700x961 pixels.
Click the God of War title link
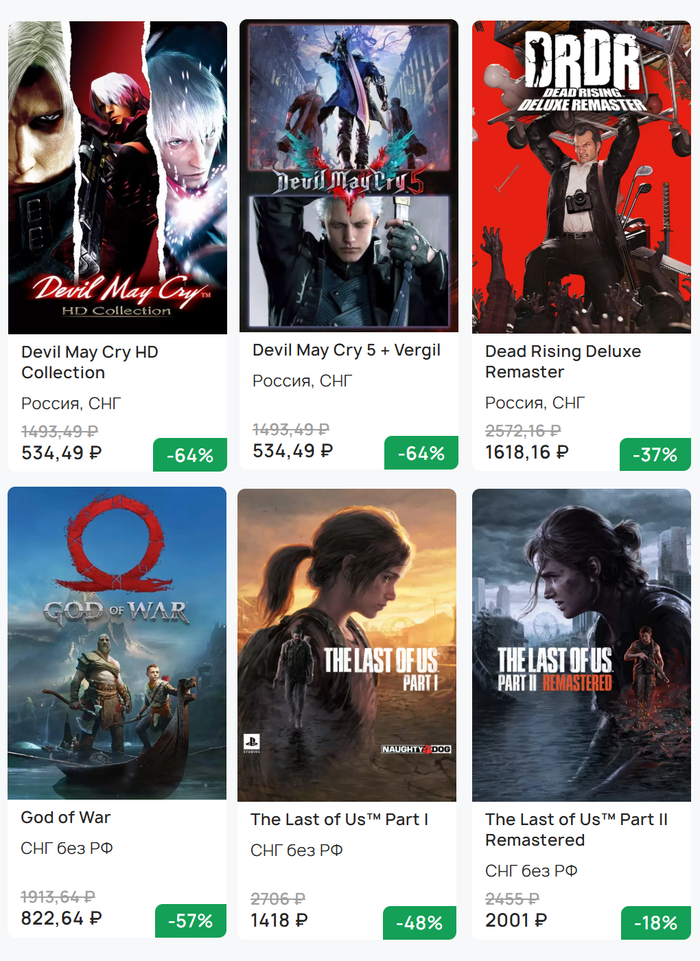coord(66,817)
